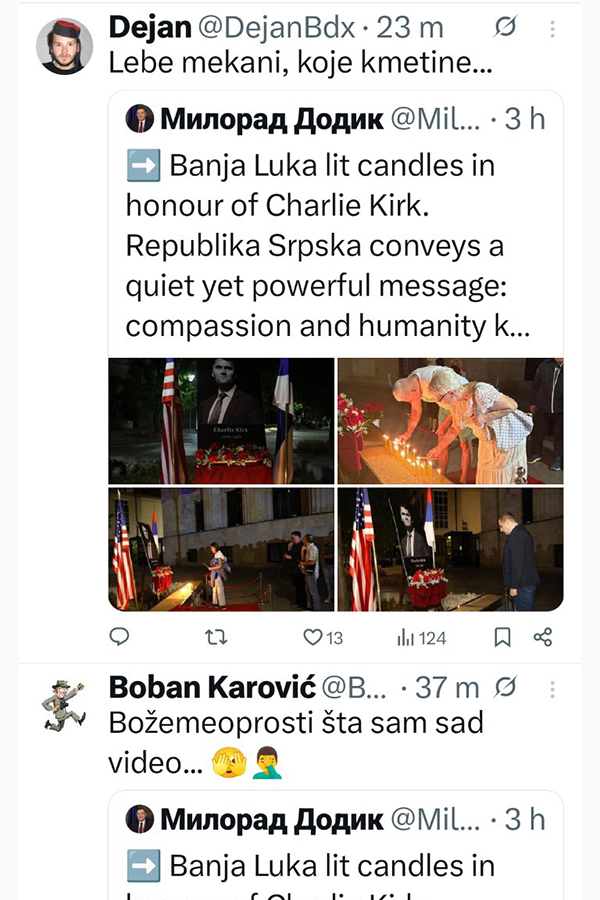Screen dimensions: 600x900
Task: Open the reply icon under Dejan's post
Action: (119, 637)
